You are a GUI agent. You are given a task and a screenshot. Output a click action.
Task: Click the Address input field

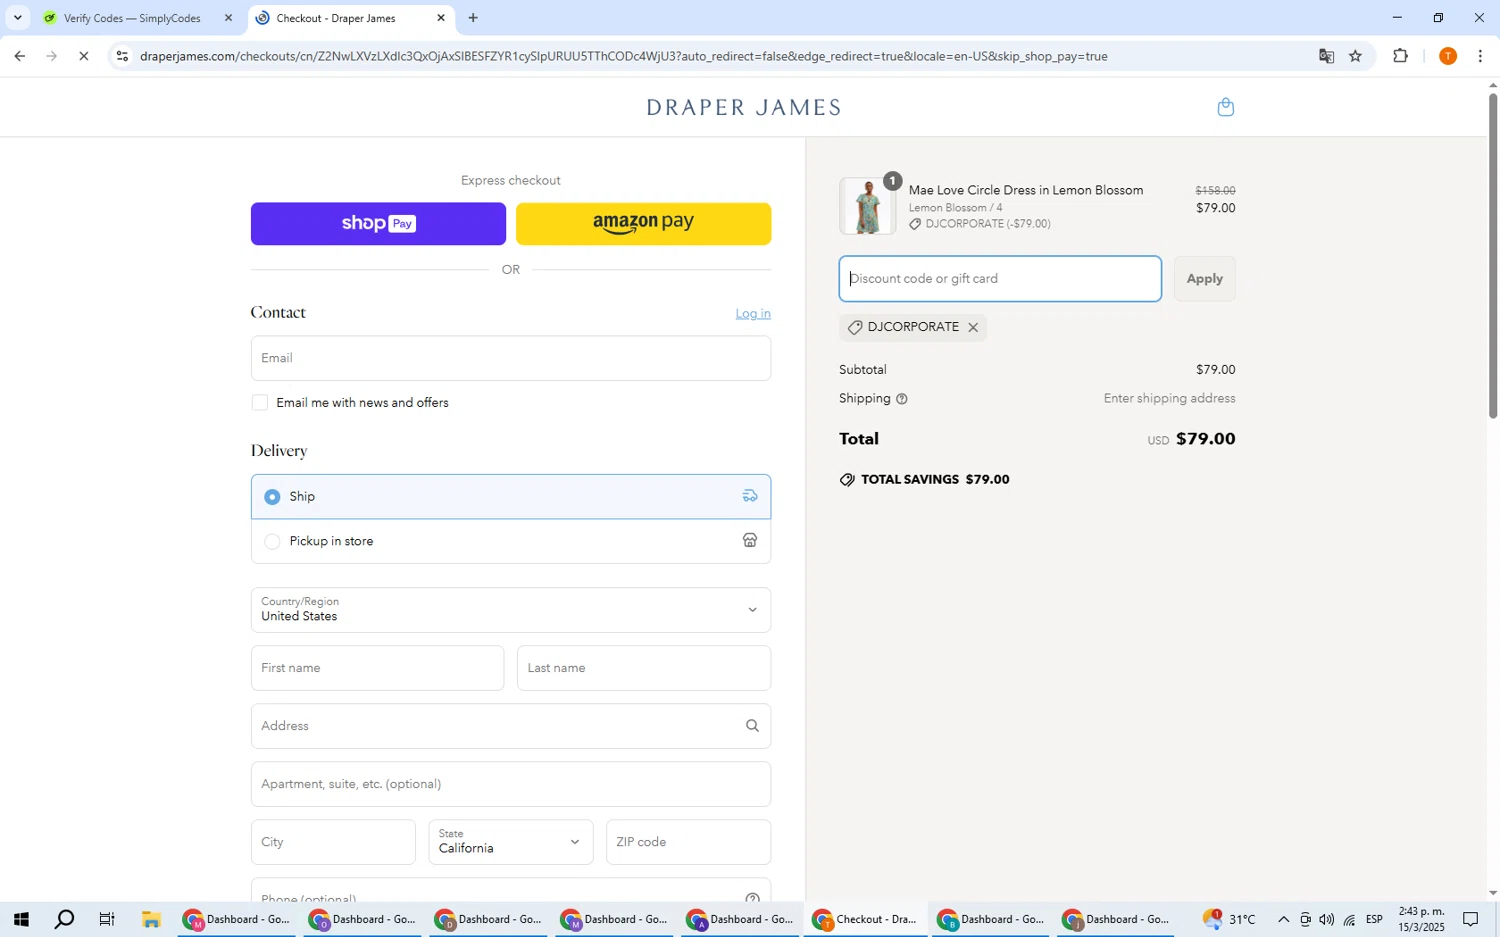511,726
